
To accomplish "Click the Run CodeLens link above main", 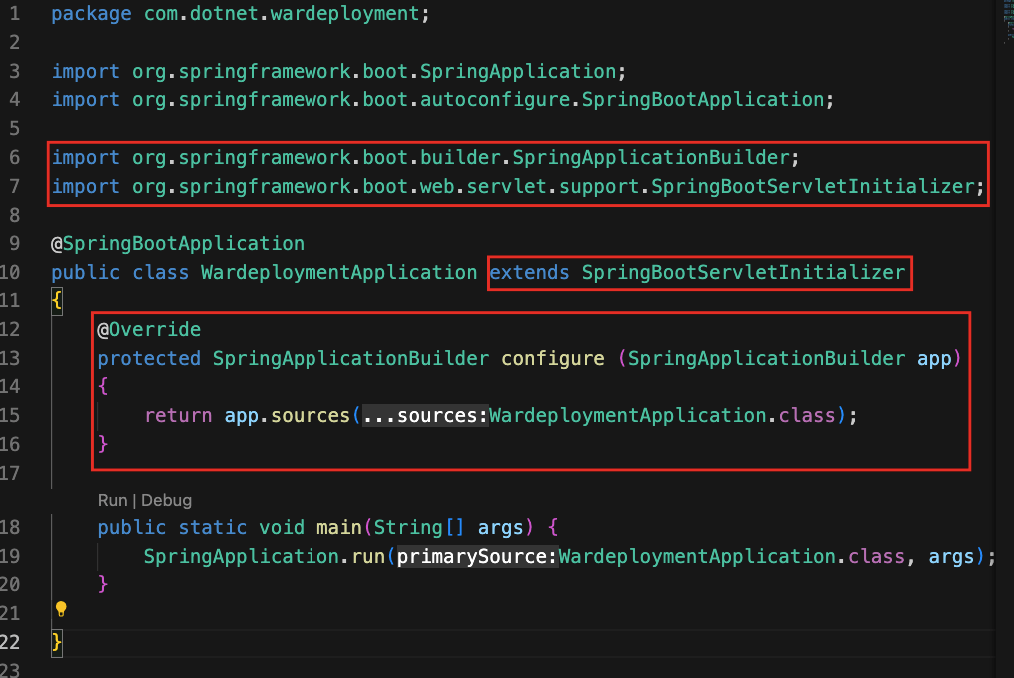I will tap(113, 500).
